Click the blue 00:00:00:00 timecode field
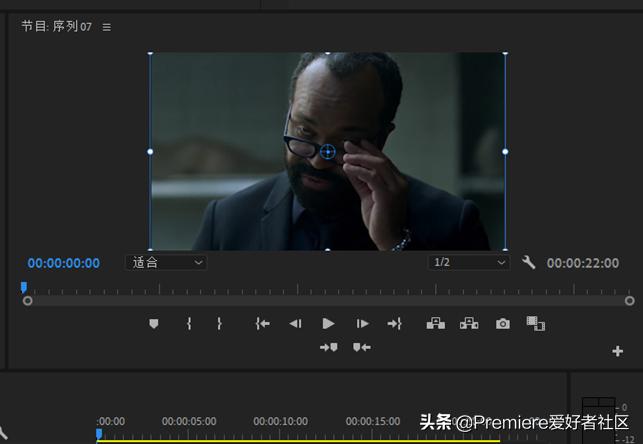Screen dimensions: 643x444 (64, 263)
